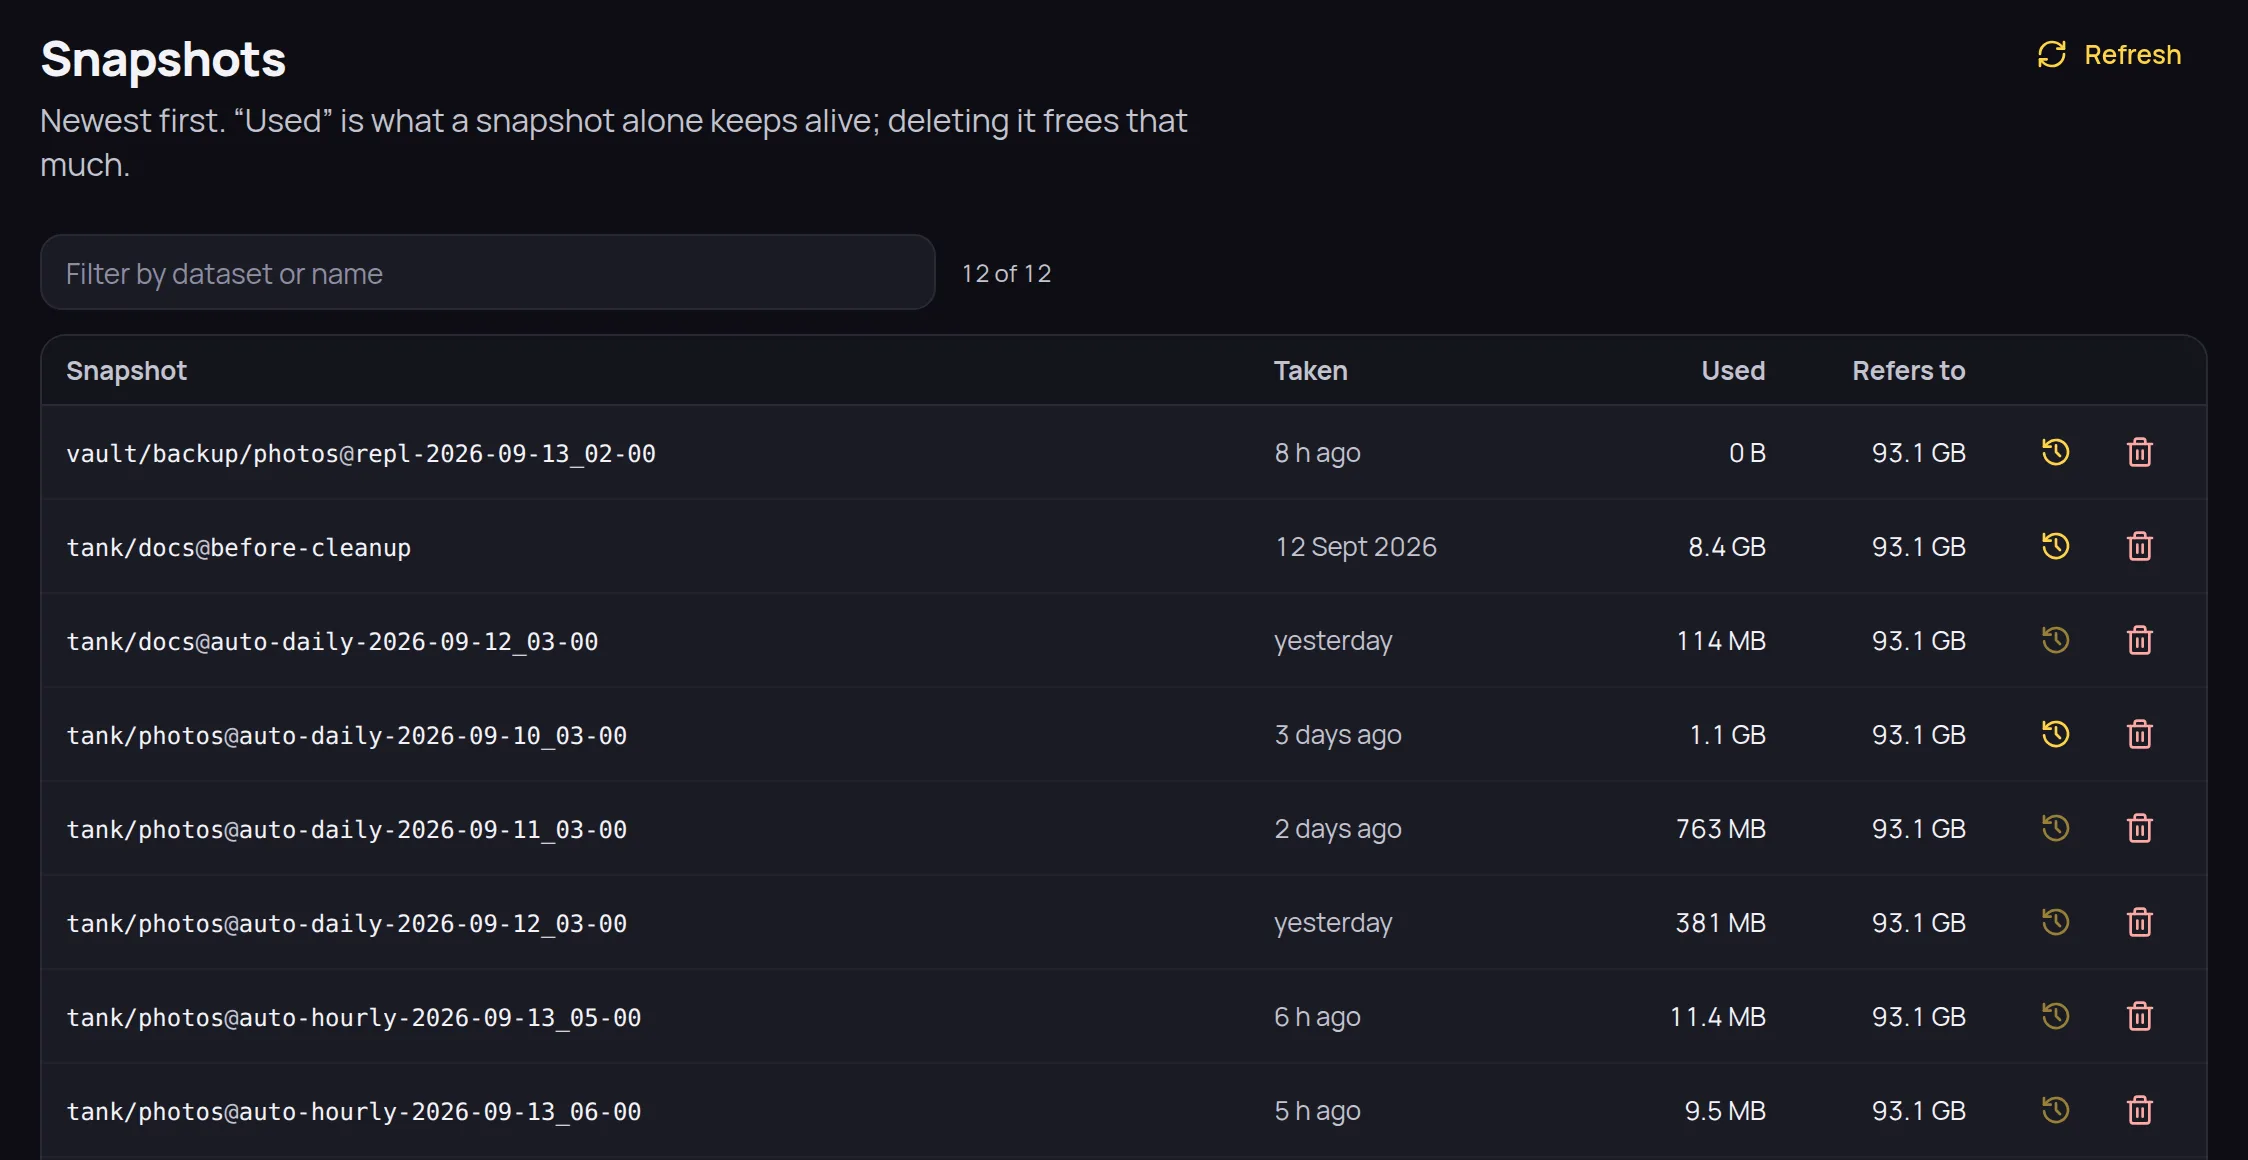Click rollback icon for auto-hourly-2026-09-13_06-00 snapshot
The height and width of the screenshot is (1160, 2248).
(x=2055, y=1110)
